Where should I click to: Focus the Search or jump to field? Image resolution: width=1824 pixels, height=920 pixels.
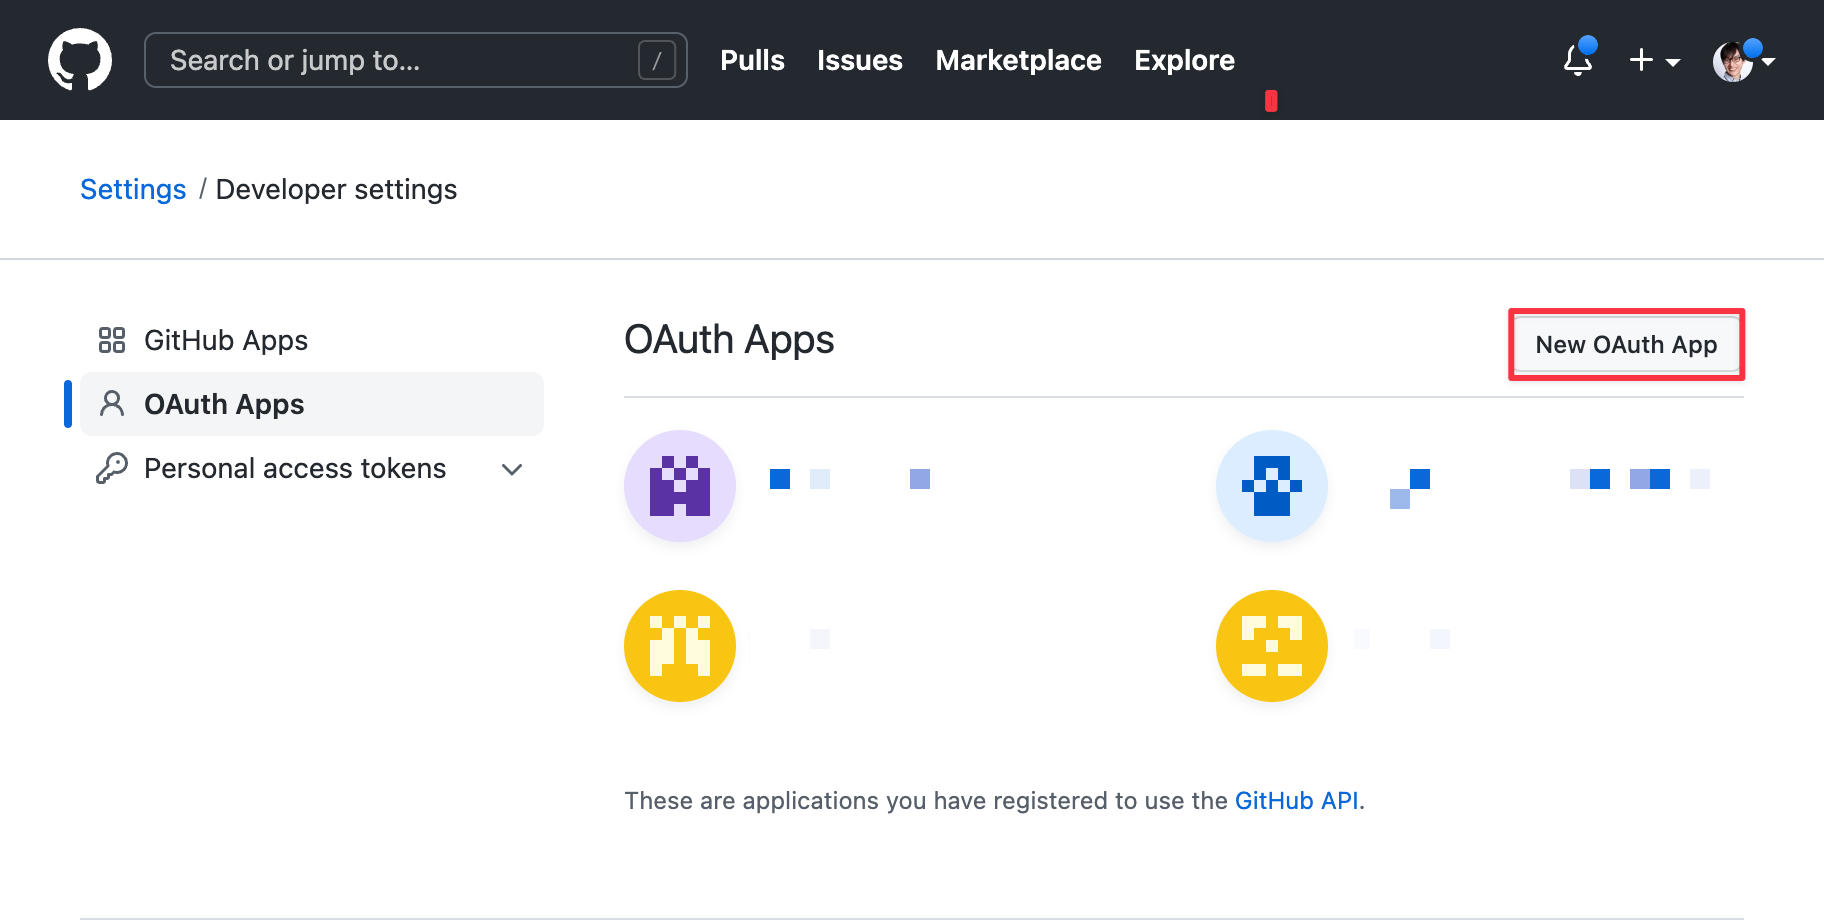click(x=415, y=60)
